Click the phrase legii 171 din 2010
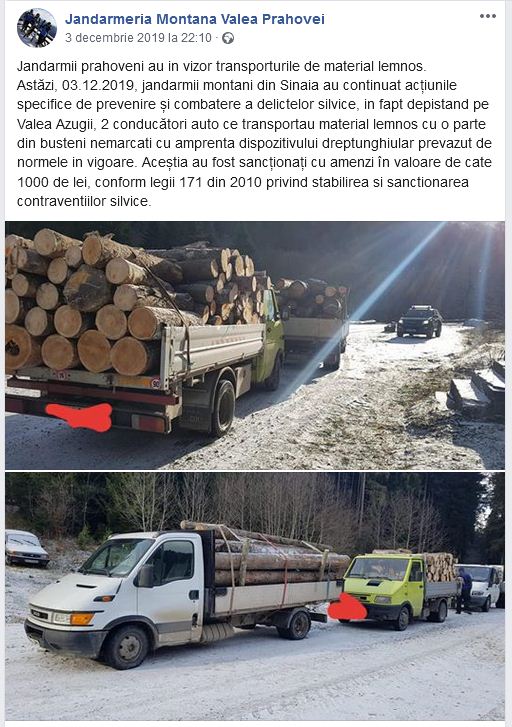The image size is (512, 727). (x=218, y=182)
